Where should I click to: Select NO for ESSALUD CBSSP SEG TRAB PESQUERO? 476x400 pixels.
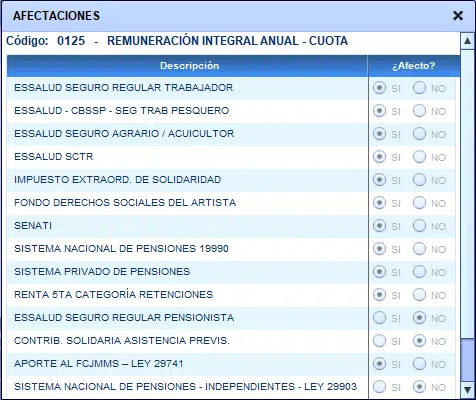click(419, 111)
